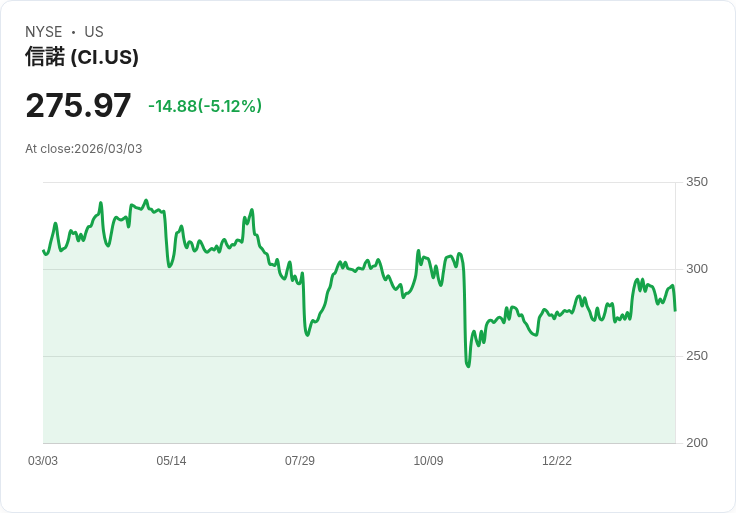The width and height of the screenshot is (736, 513).
Task: Click the 10/09 x-axis date label
Action: [x=428, y=461]
